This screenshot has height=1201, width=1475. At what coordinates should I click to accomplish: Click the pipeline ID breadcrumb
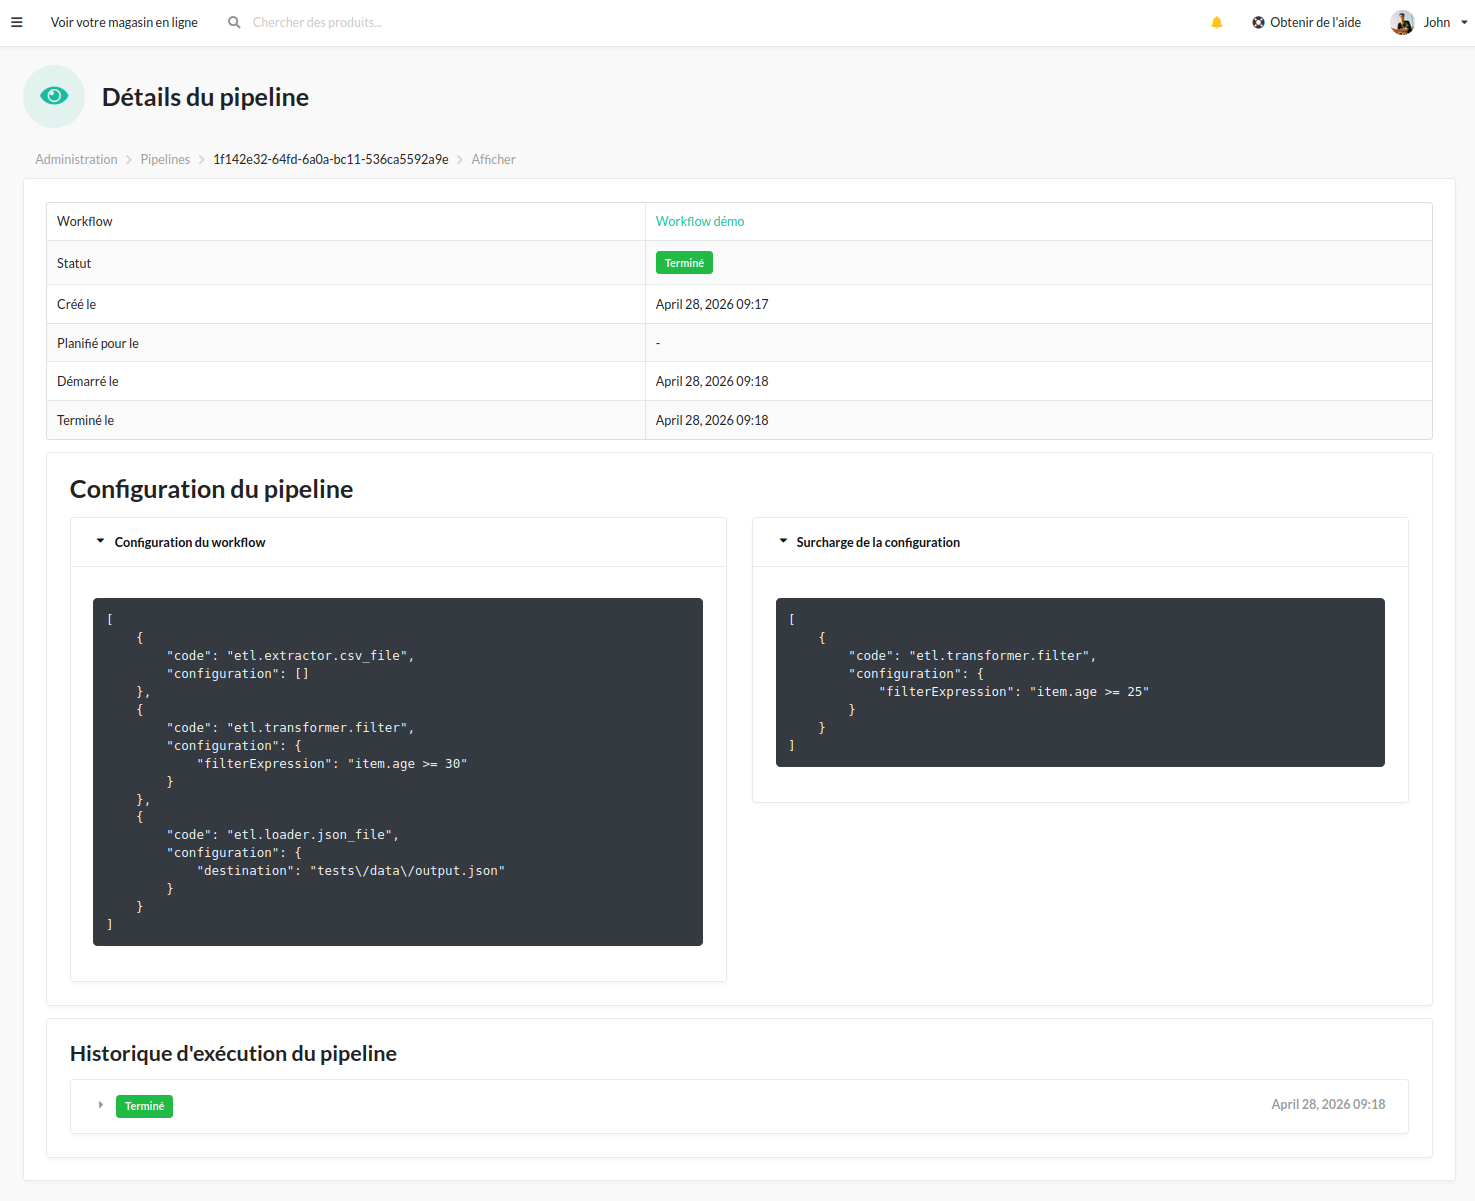click(330, 159)
